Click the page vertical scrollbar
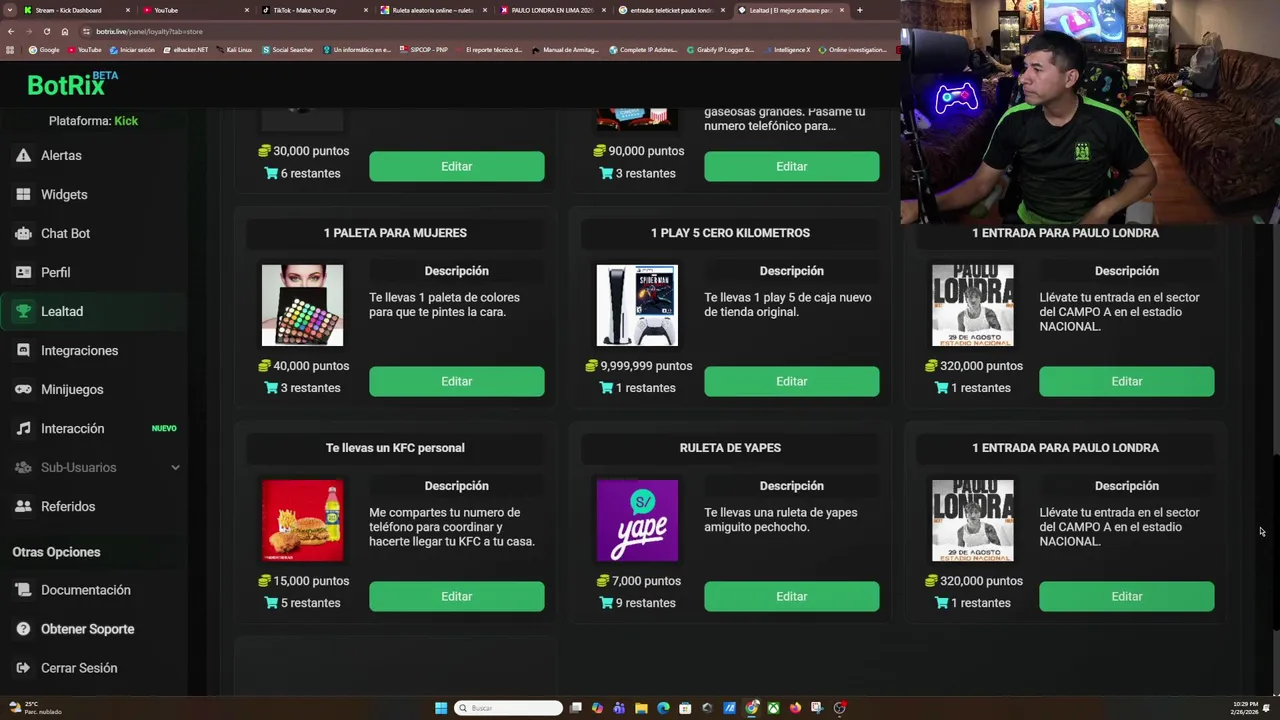This screenshot has width=1280, height=720. [x=1275, y=545]
